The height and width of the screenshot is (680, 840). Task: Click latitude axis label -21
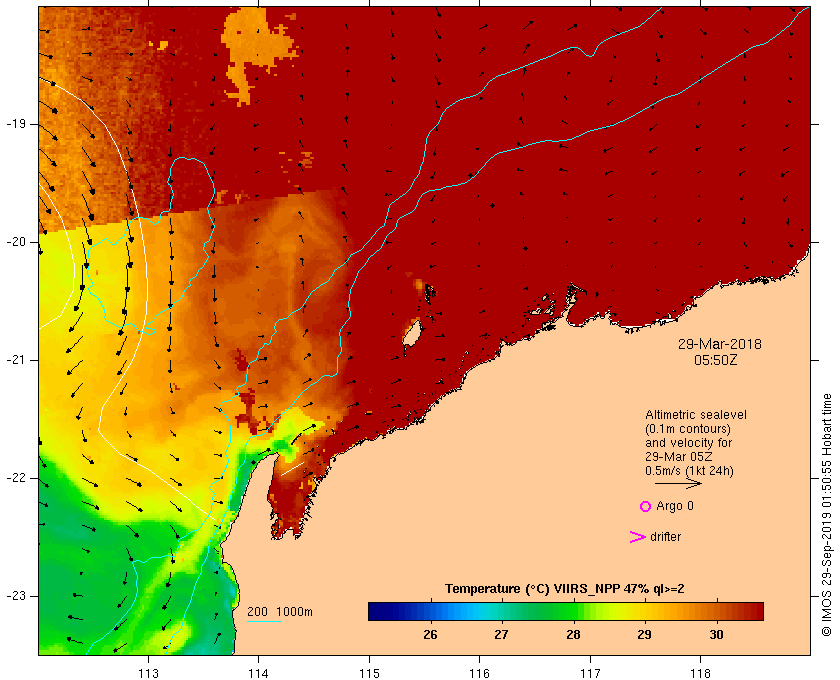coord(16,360)
